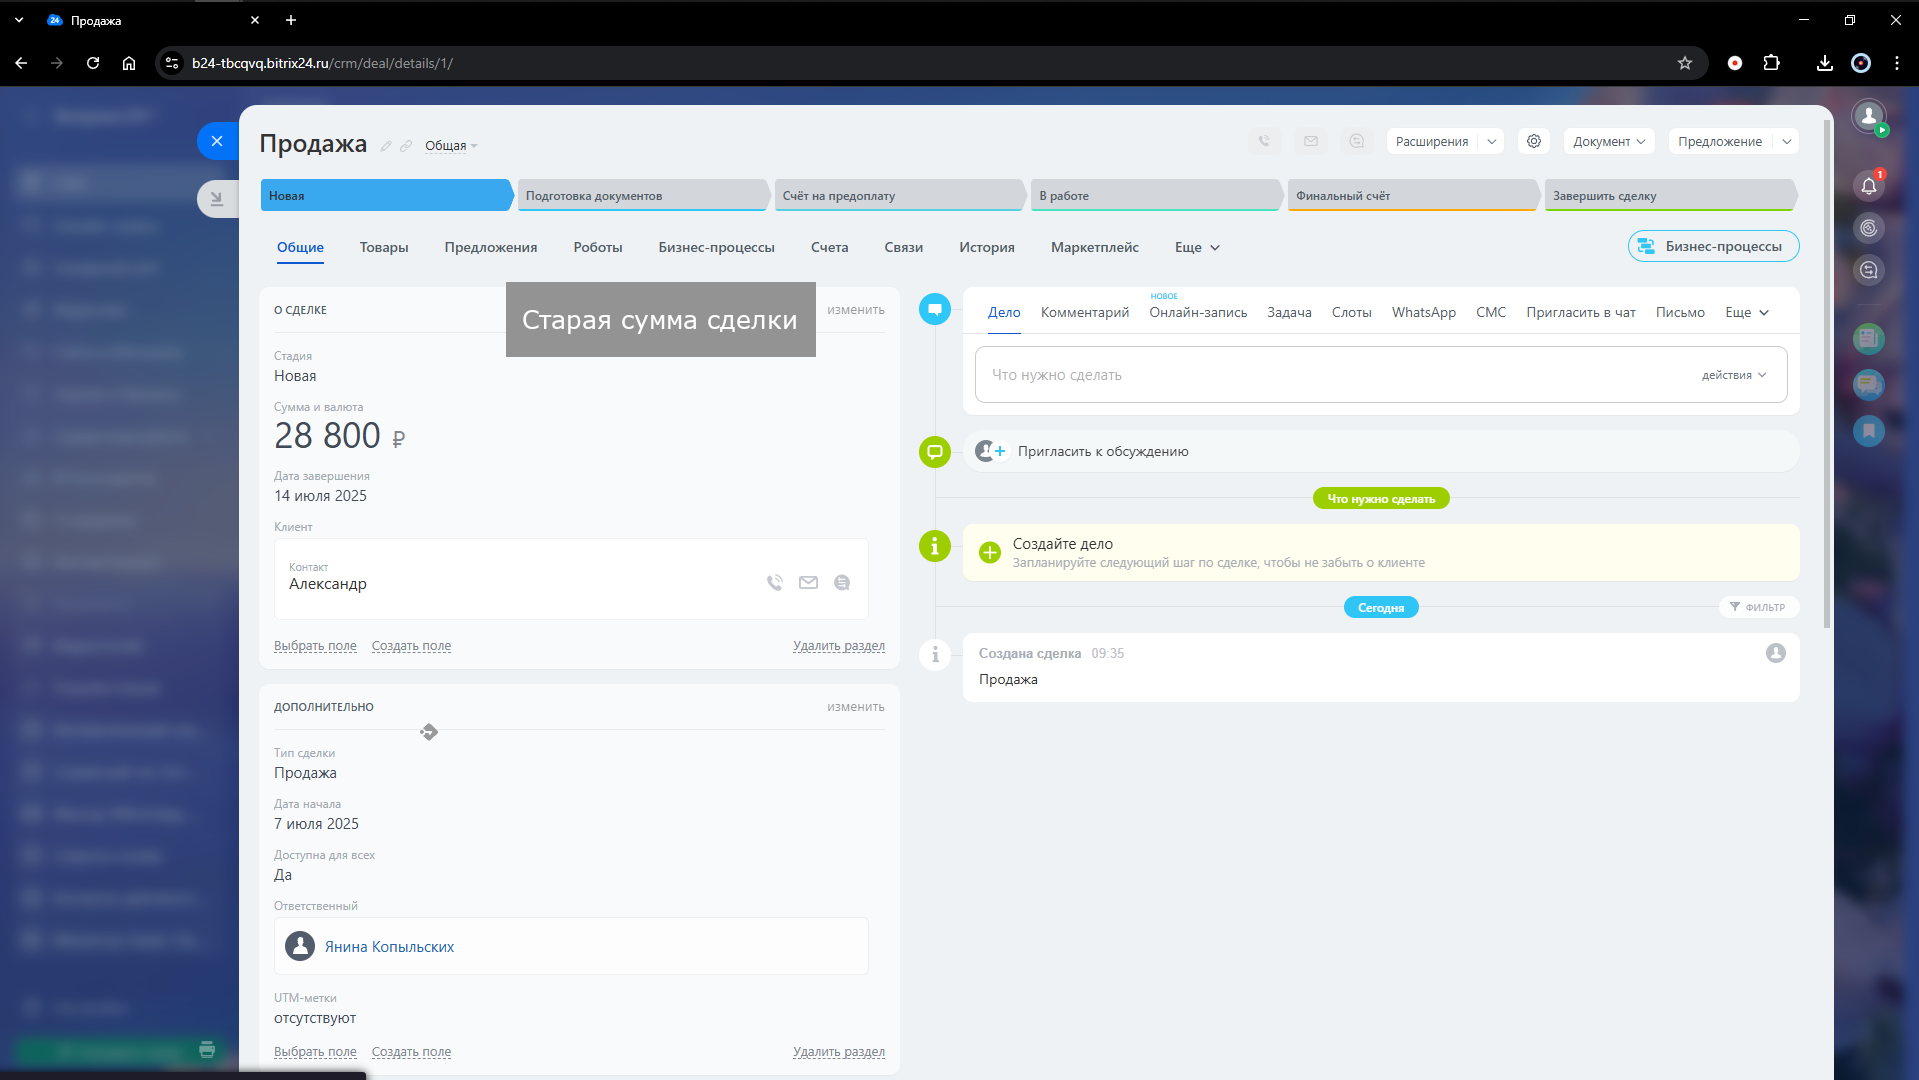Image resolution: width=1919 pixels, height=1080 pixels.
Task: Select the Слоты timeline tab
Action: coord(1351,312)
